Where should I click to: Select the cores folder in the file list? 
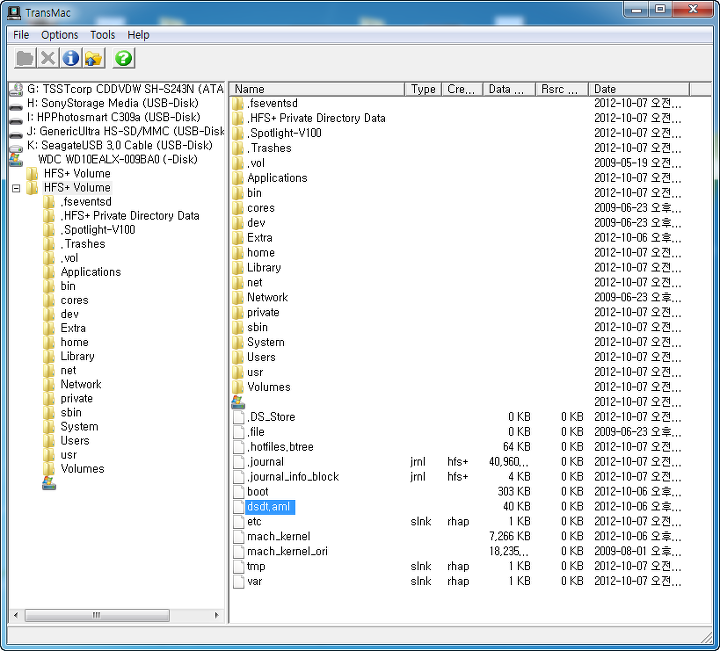point(261,208)
